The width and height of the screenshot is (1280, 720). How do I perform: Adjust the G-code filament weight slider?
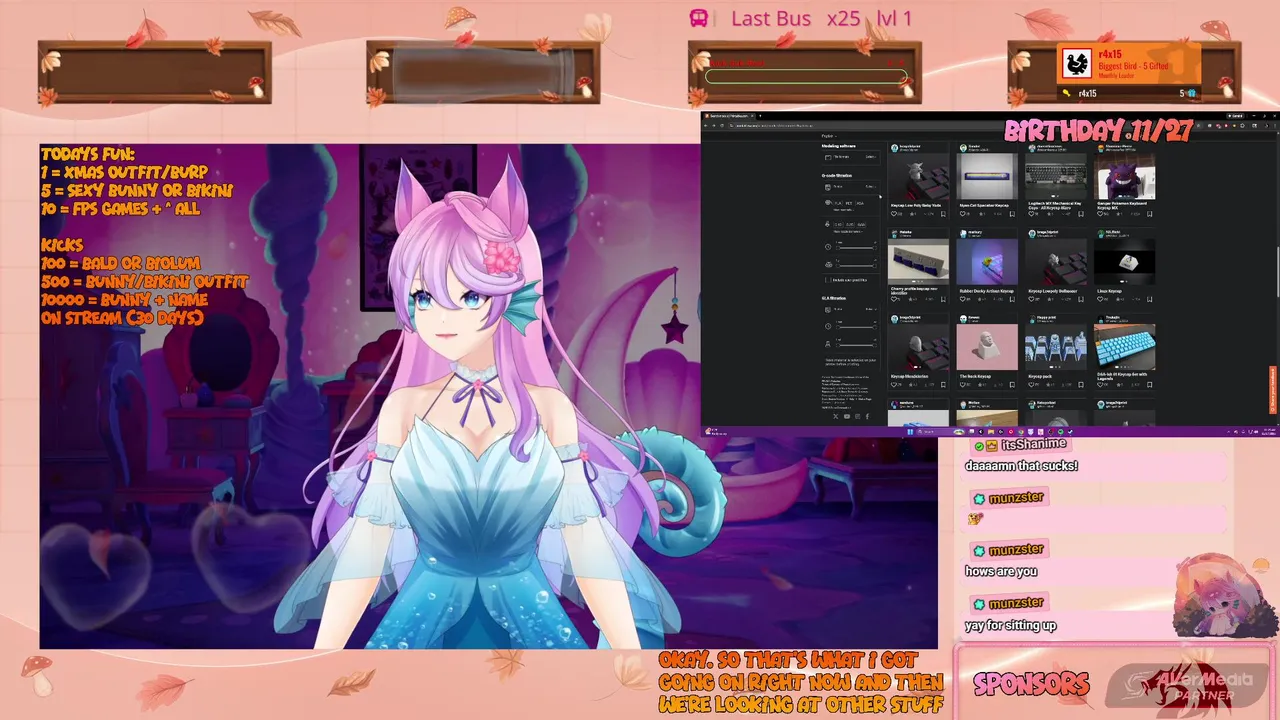click(x=856, y=266)
